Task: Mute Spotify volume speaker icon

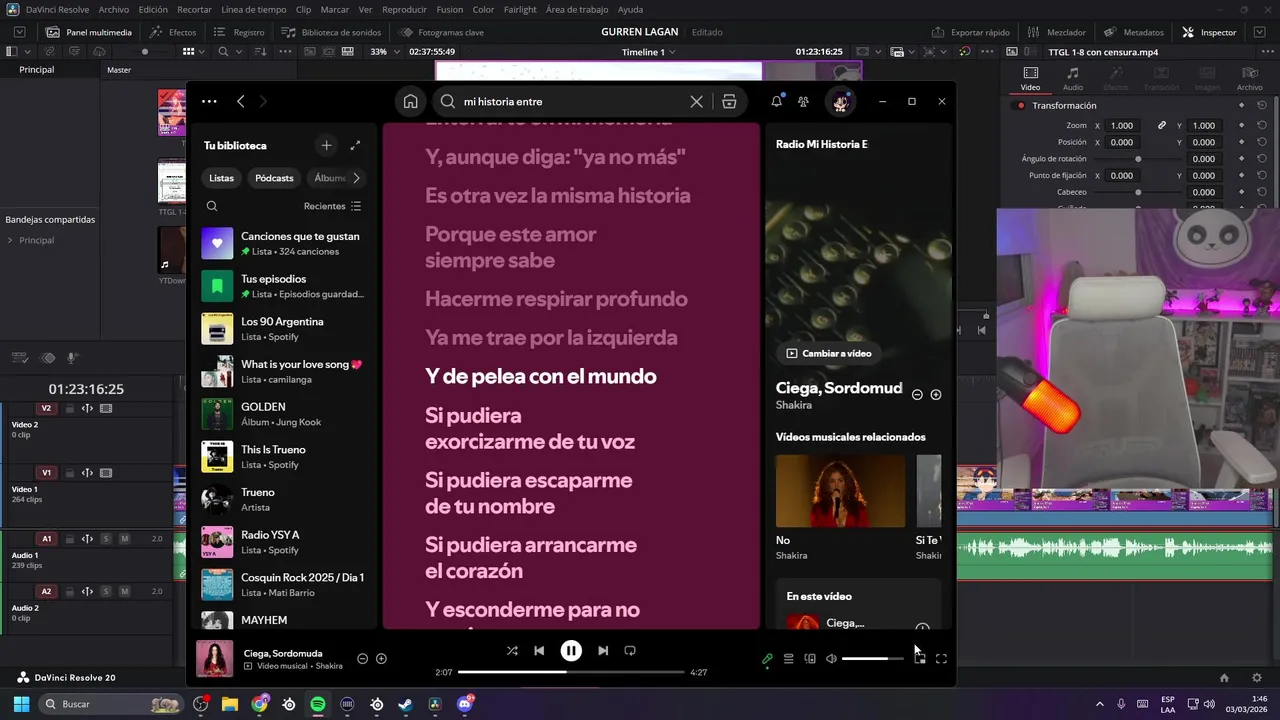Action: (x=831, y=659)
